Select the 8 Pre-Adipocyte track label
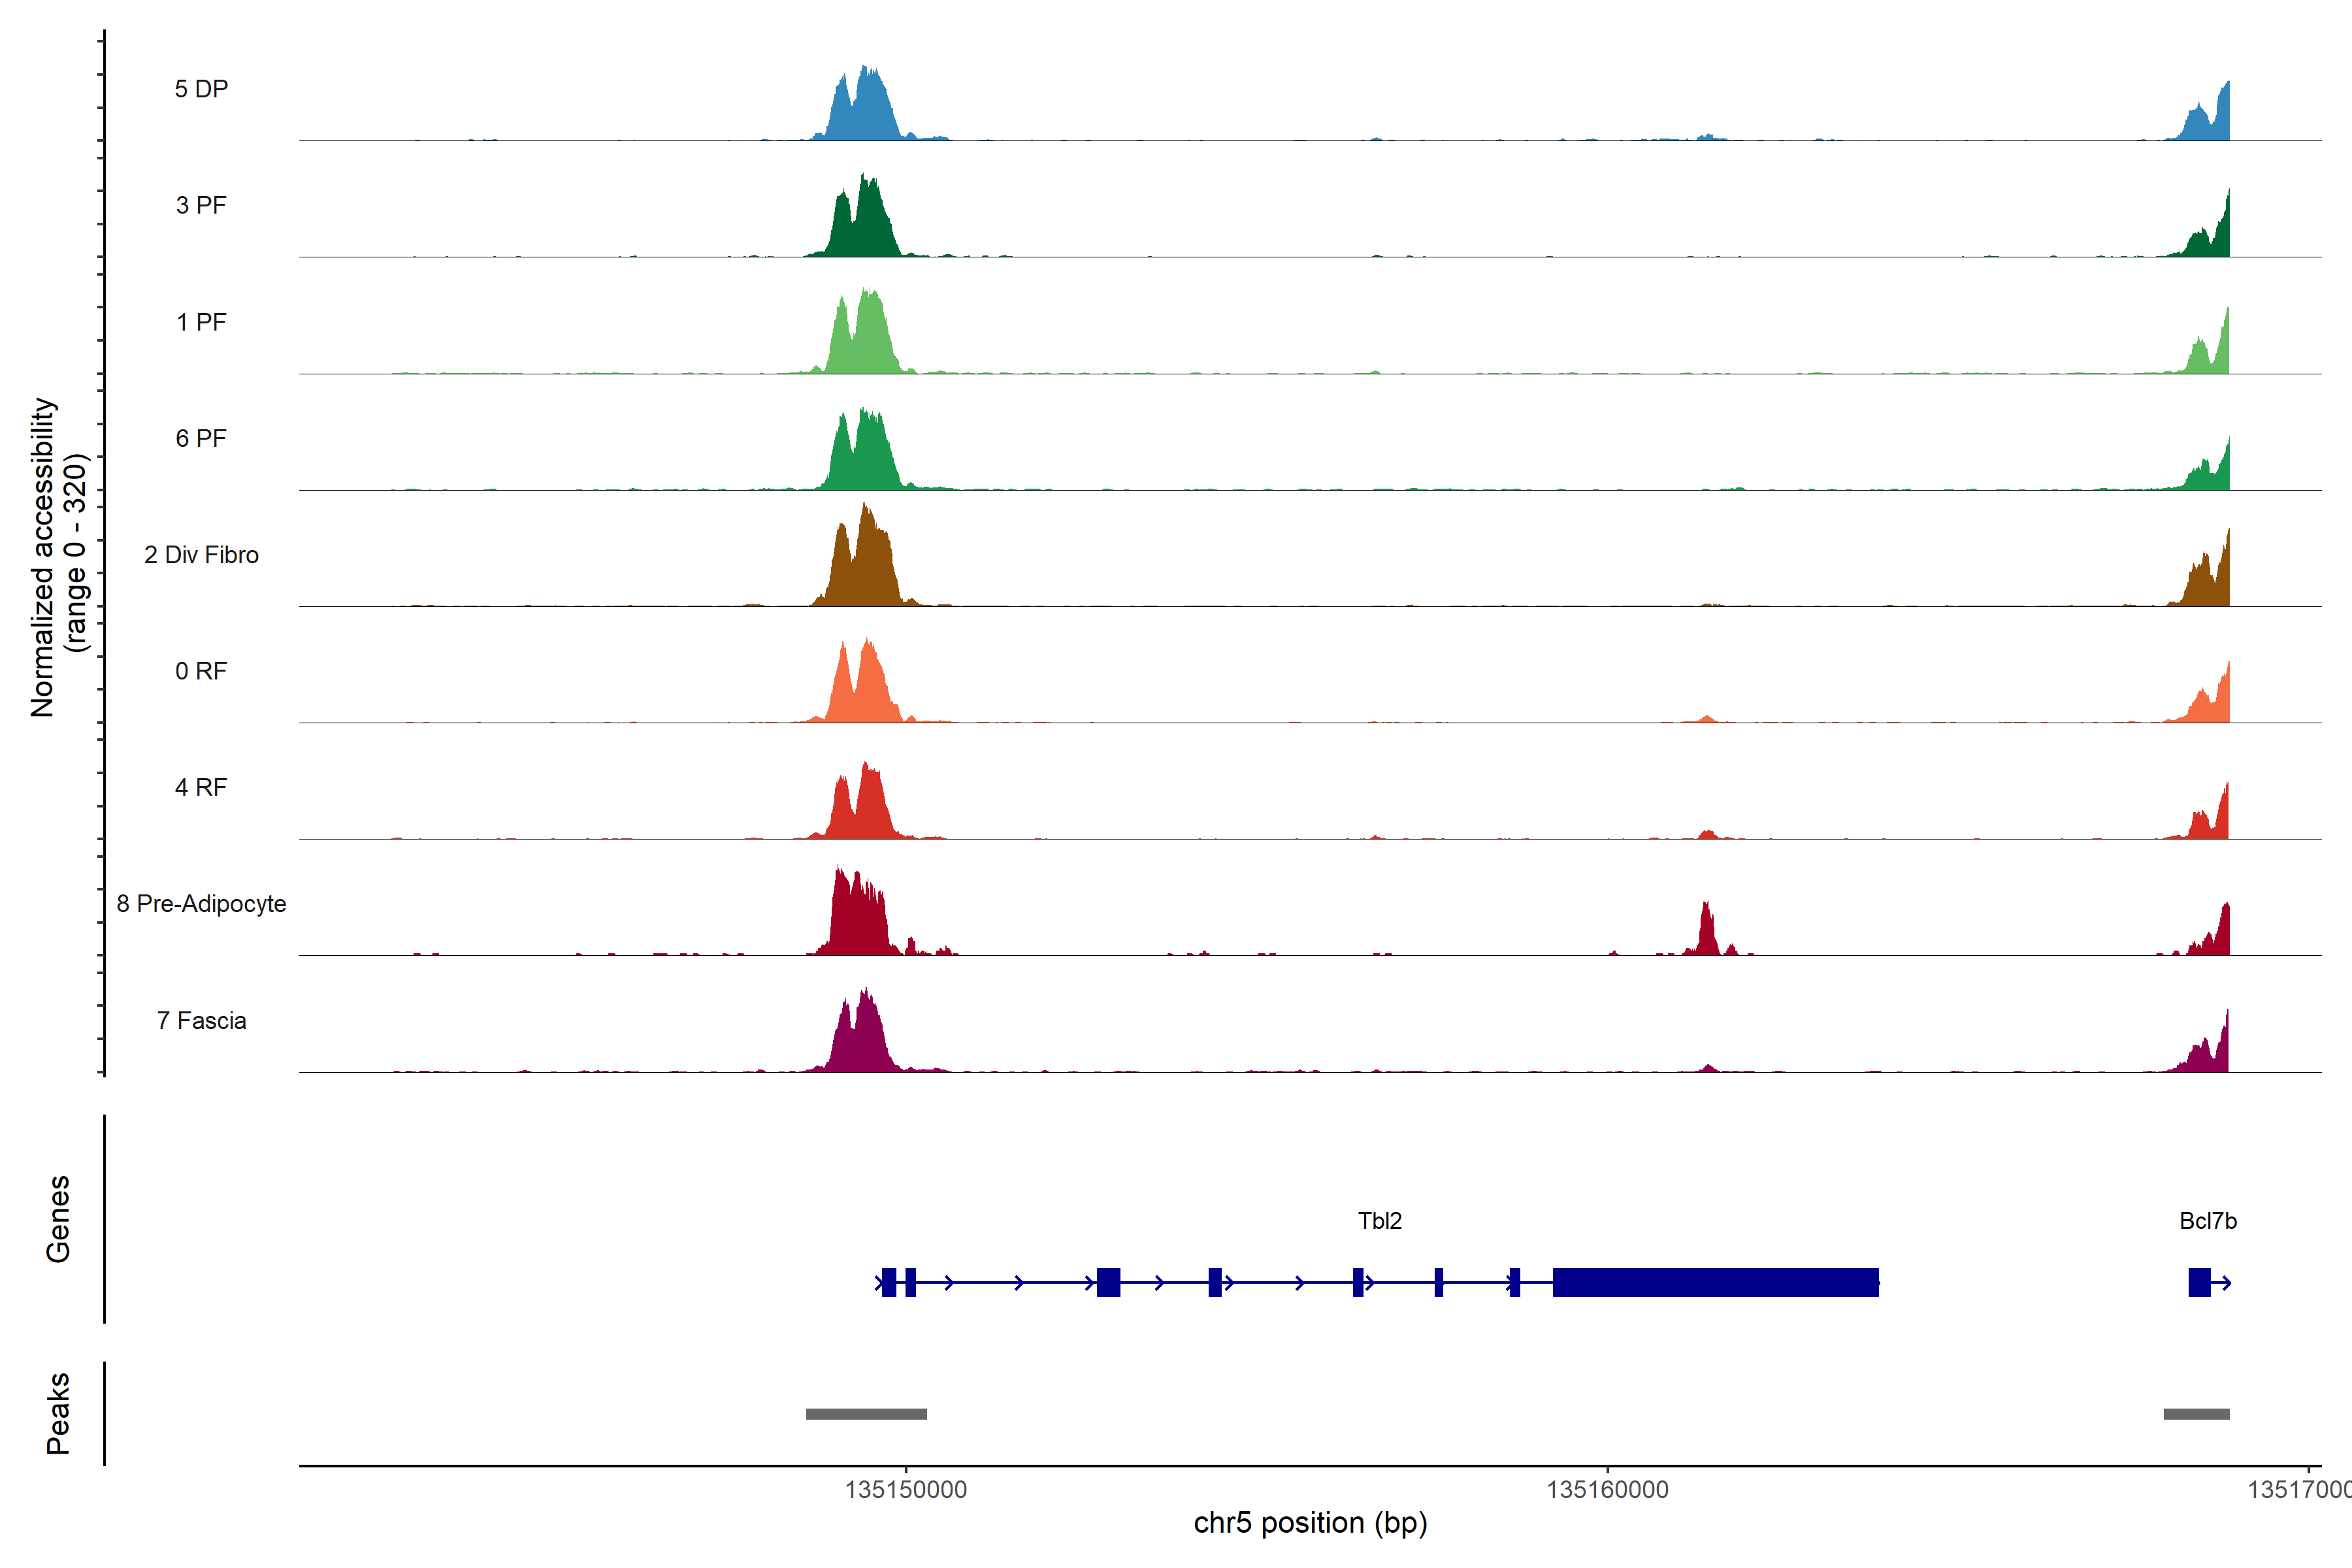Image resolution: width=2352 pixels, height=1568 pixels. click(201, 903)
